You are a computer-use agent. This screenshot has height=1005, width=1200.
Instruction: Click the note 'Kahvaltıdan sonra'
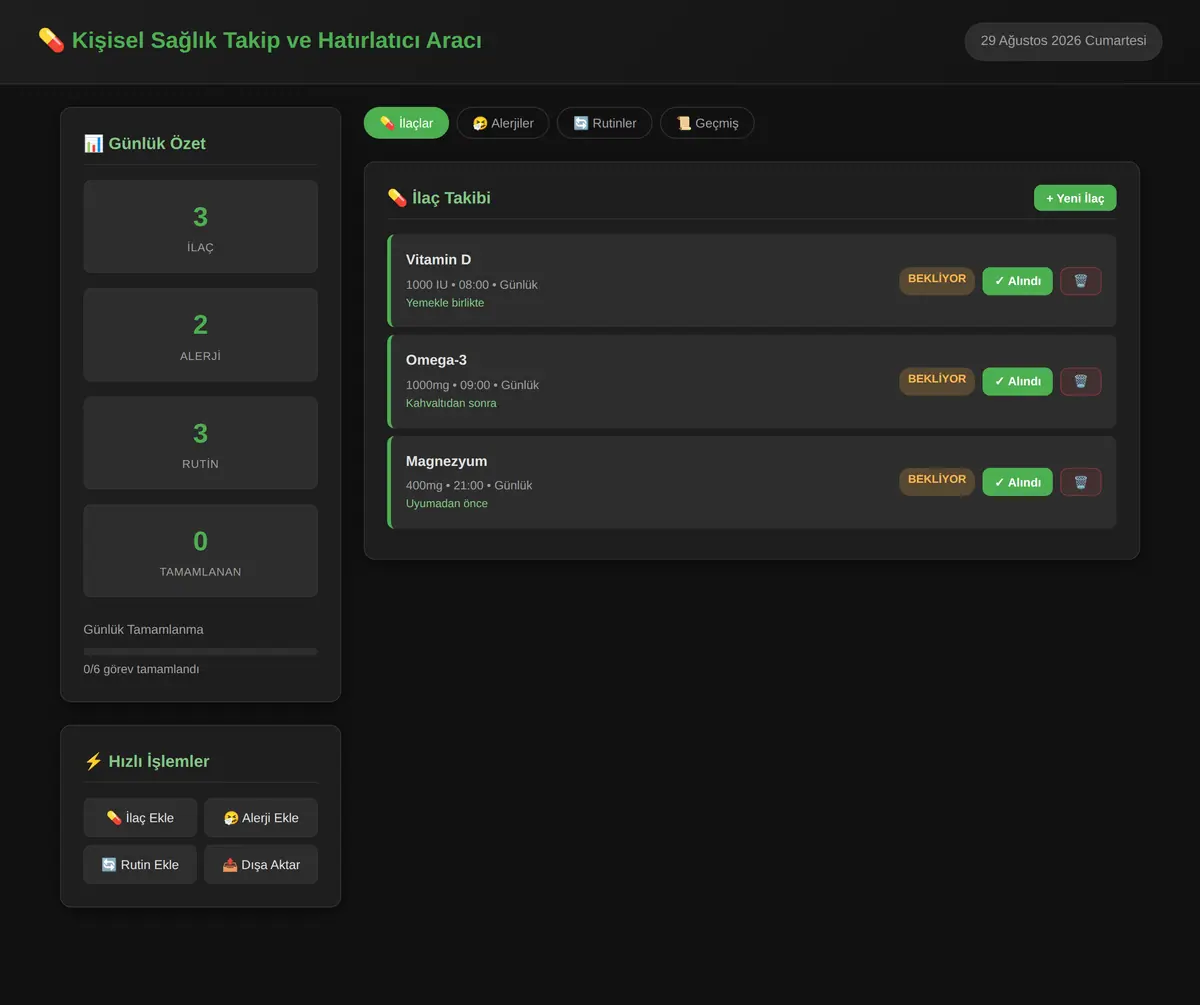[451, 403]
